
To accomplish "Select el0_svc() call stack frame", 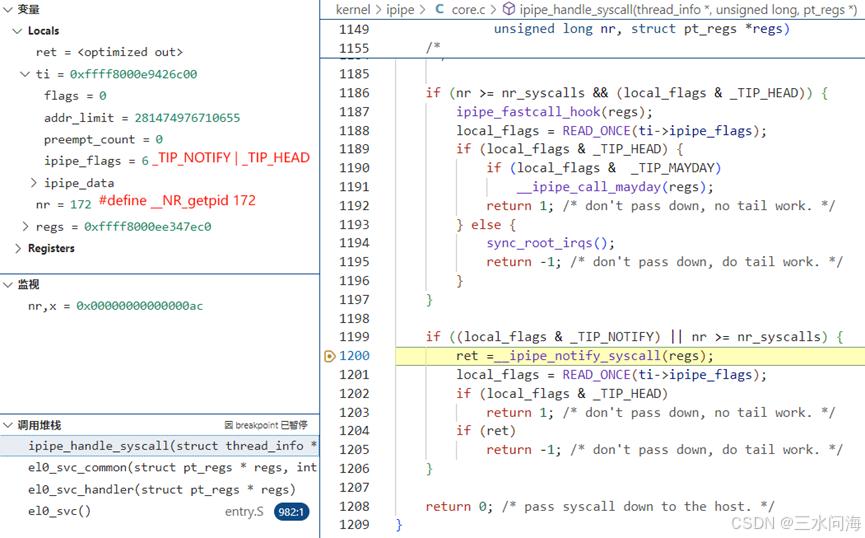I will click(159, 512).
